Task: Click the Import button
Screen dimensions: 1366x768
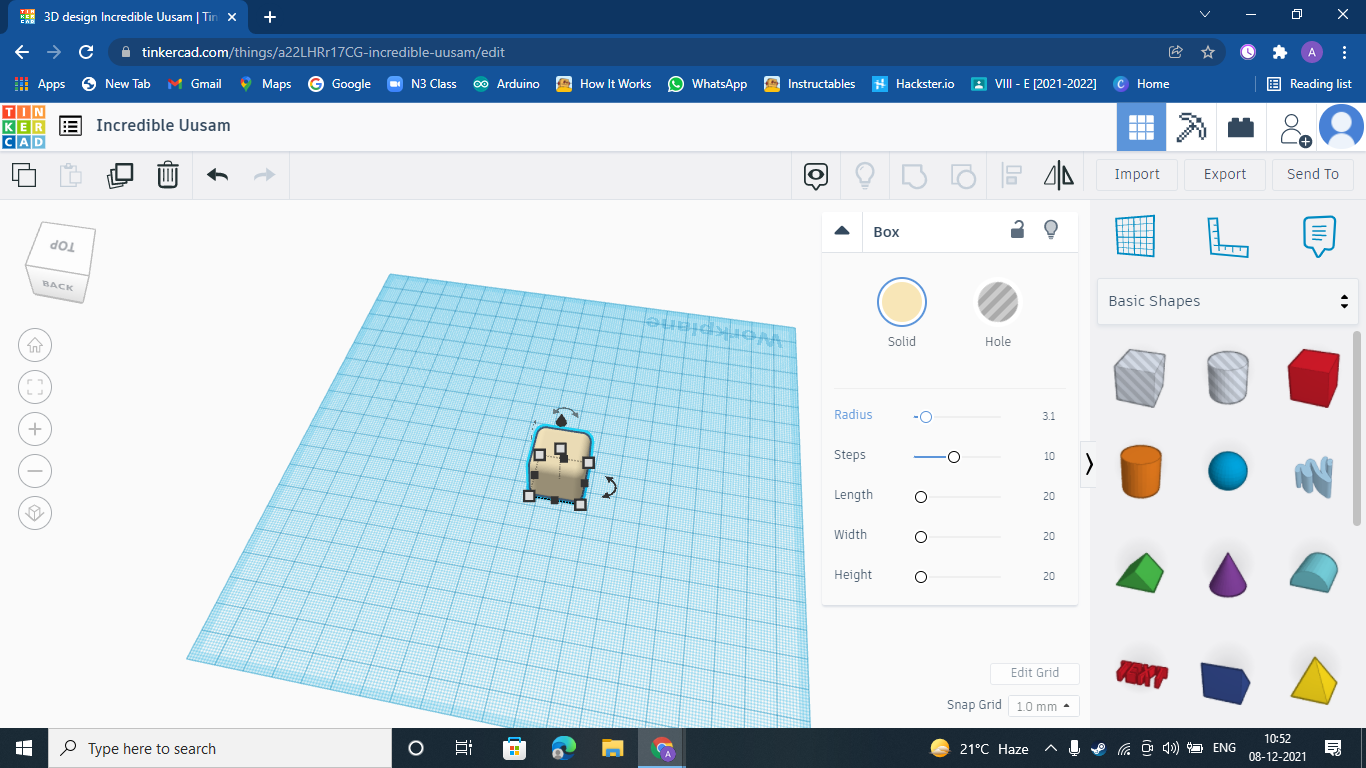Action: 1137,174
